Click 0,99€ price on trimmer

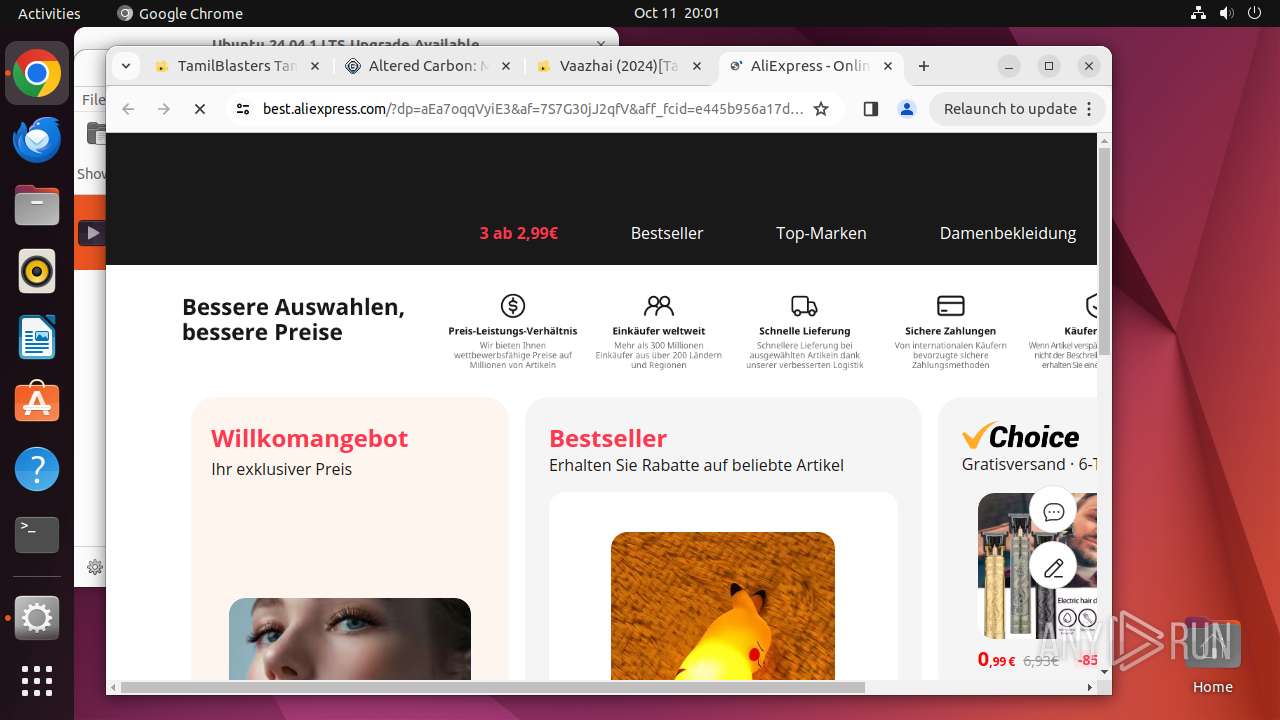[x=996, y=660]
